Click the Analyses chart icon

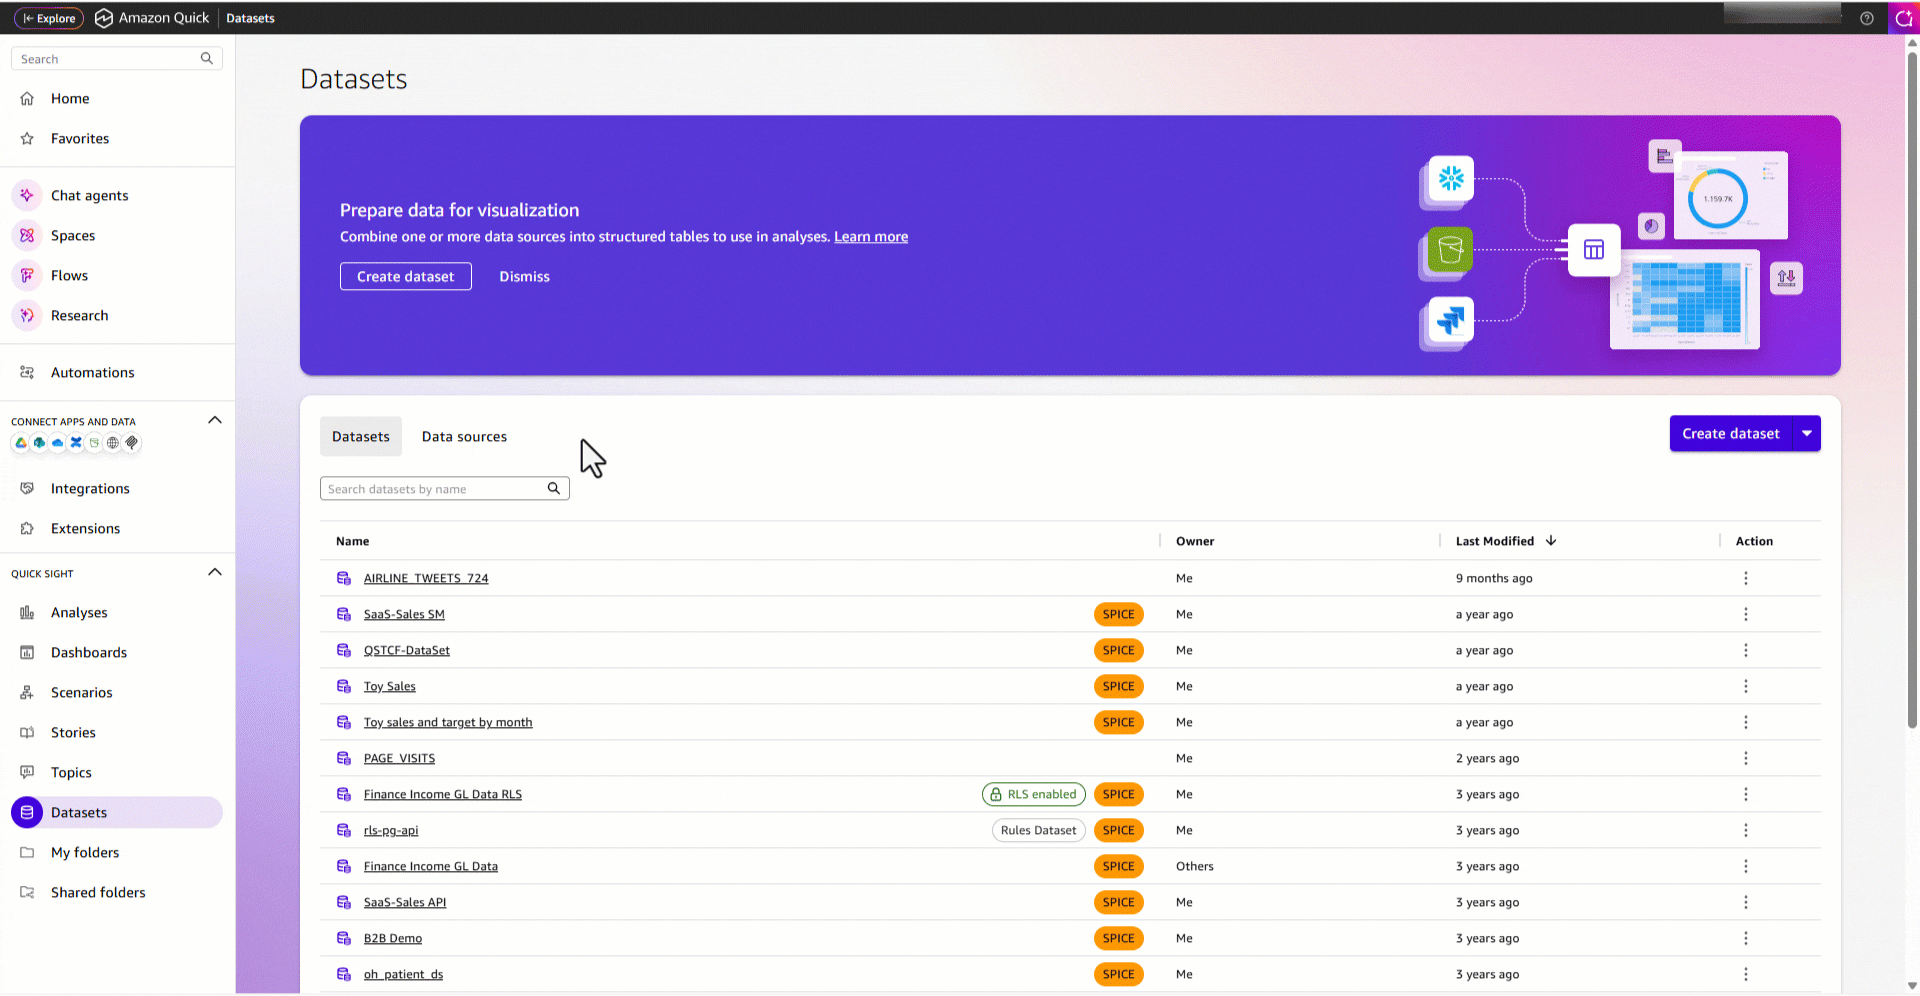(27, 613)
